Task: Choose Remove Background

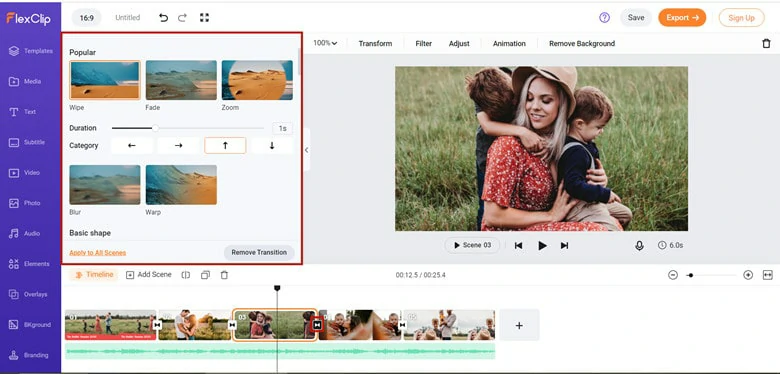Action: [582, 44]
